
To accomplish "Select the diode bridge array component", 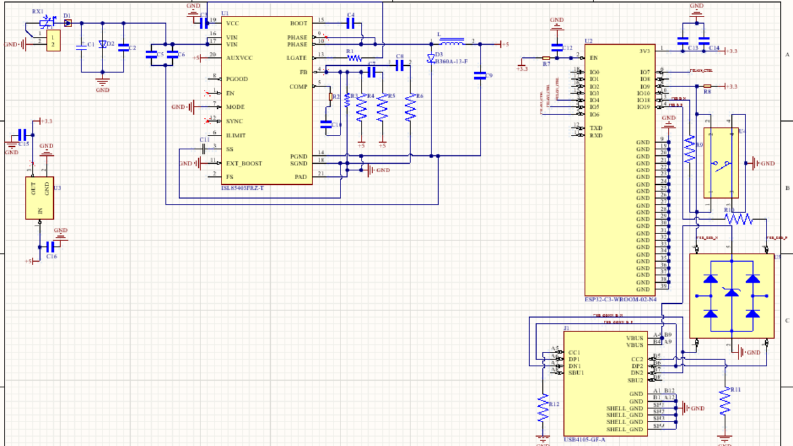I will pos(731,296).
